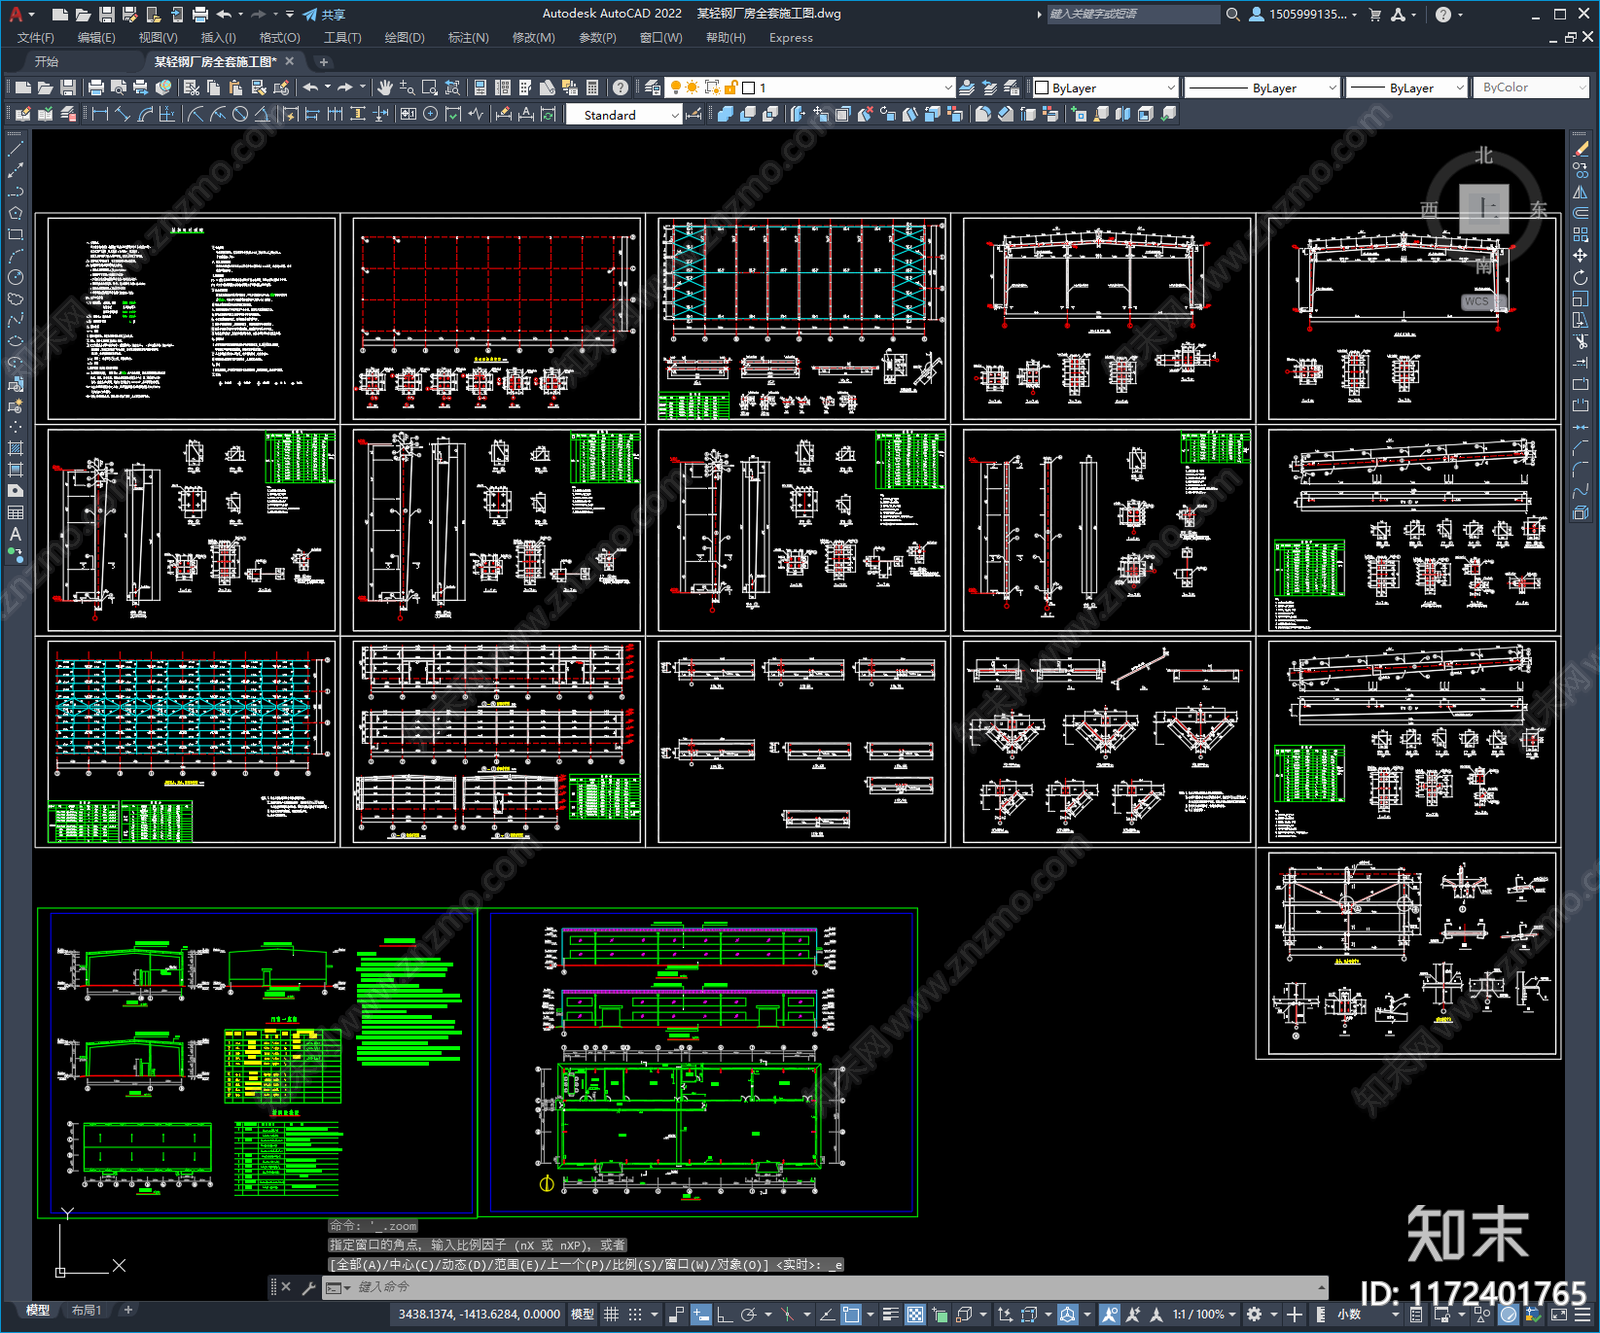The height and width of the screenshot is (1333, 1600).
Task: Click the Erase tool in modify toolbar
Action: (1581, 149)
